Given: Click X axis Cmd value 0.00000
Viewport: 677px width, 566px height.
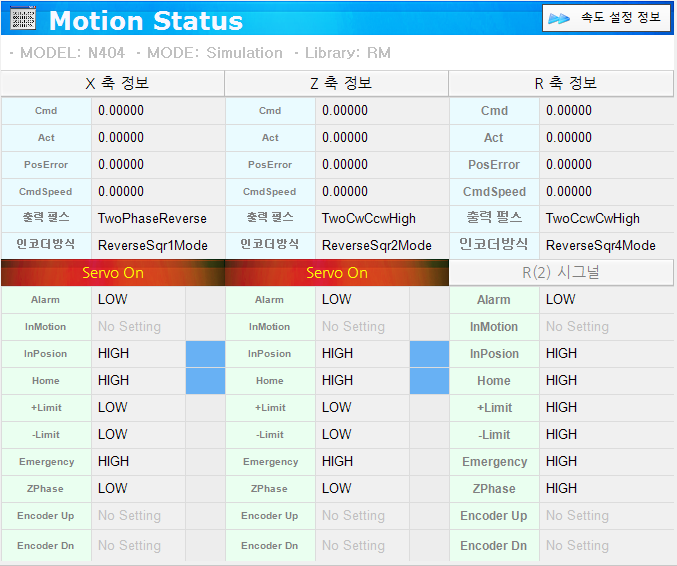Looking at the screenshot, I should point(121,111).
